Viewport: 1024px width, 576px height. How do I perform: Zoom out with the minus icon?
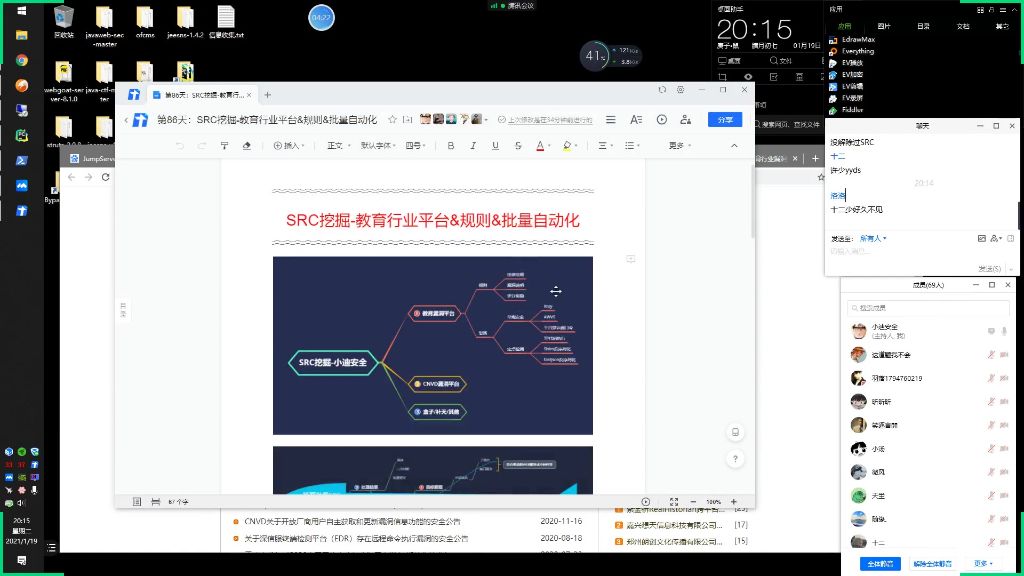pyautogui.click(x=693, y=502)
